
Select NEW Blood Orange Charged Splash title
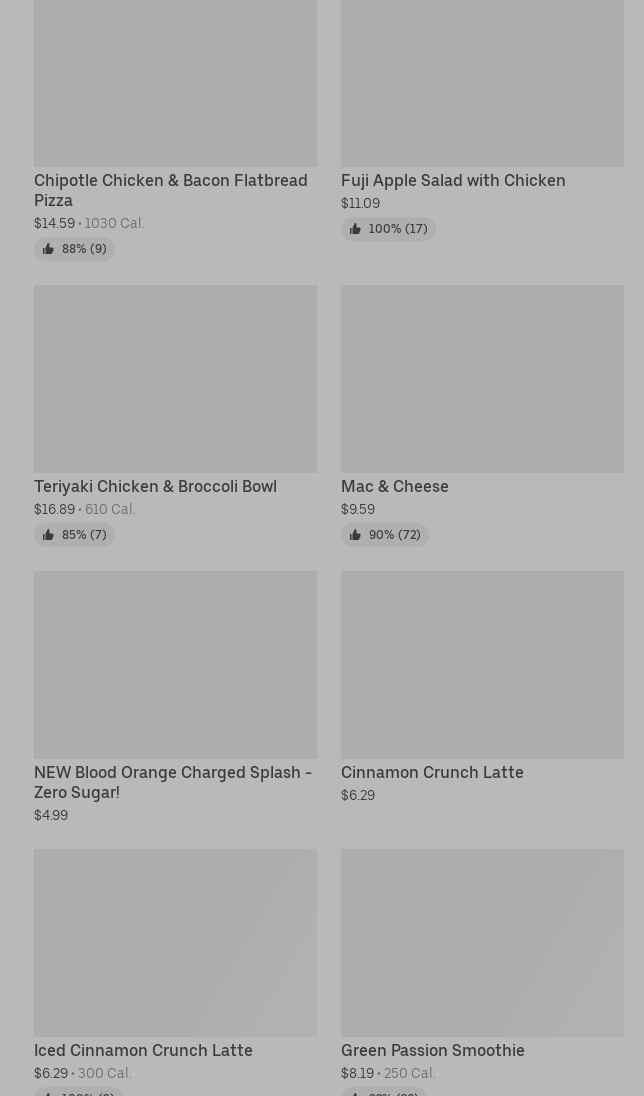coord(172,782)
